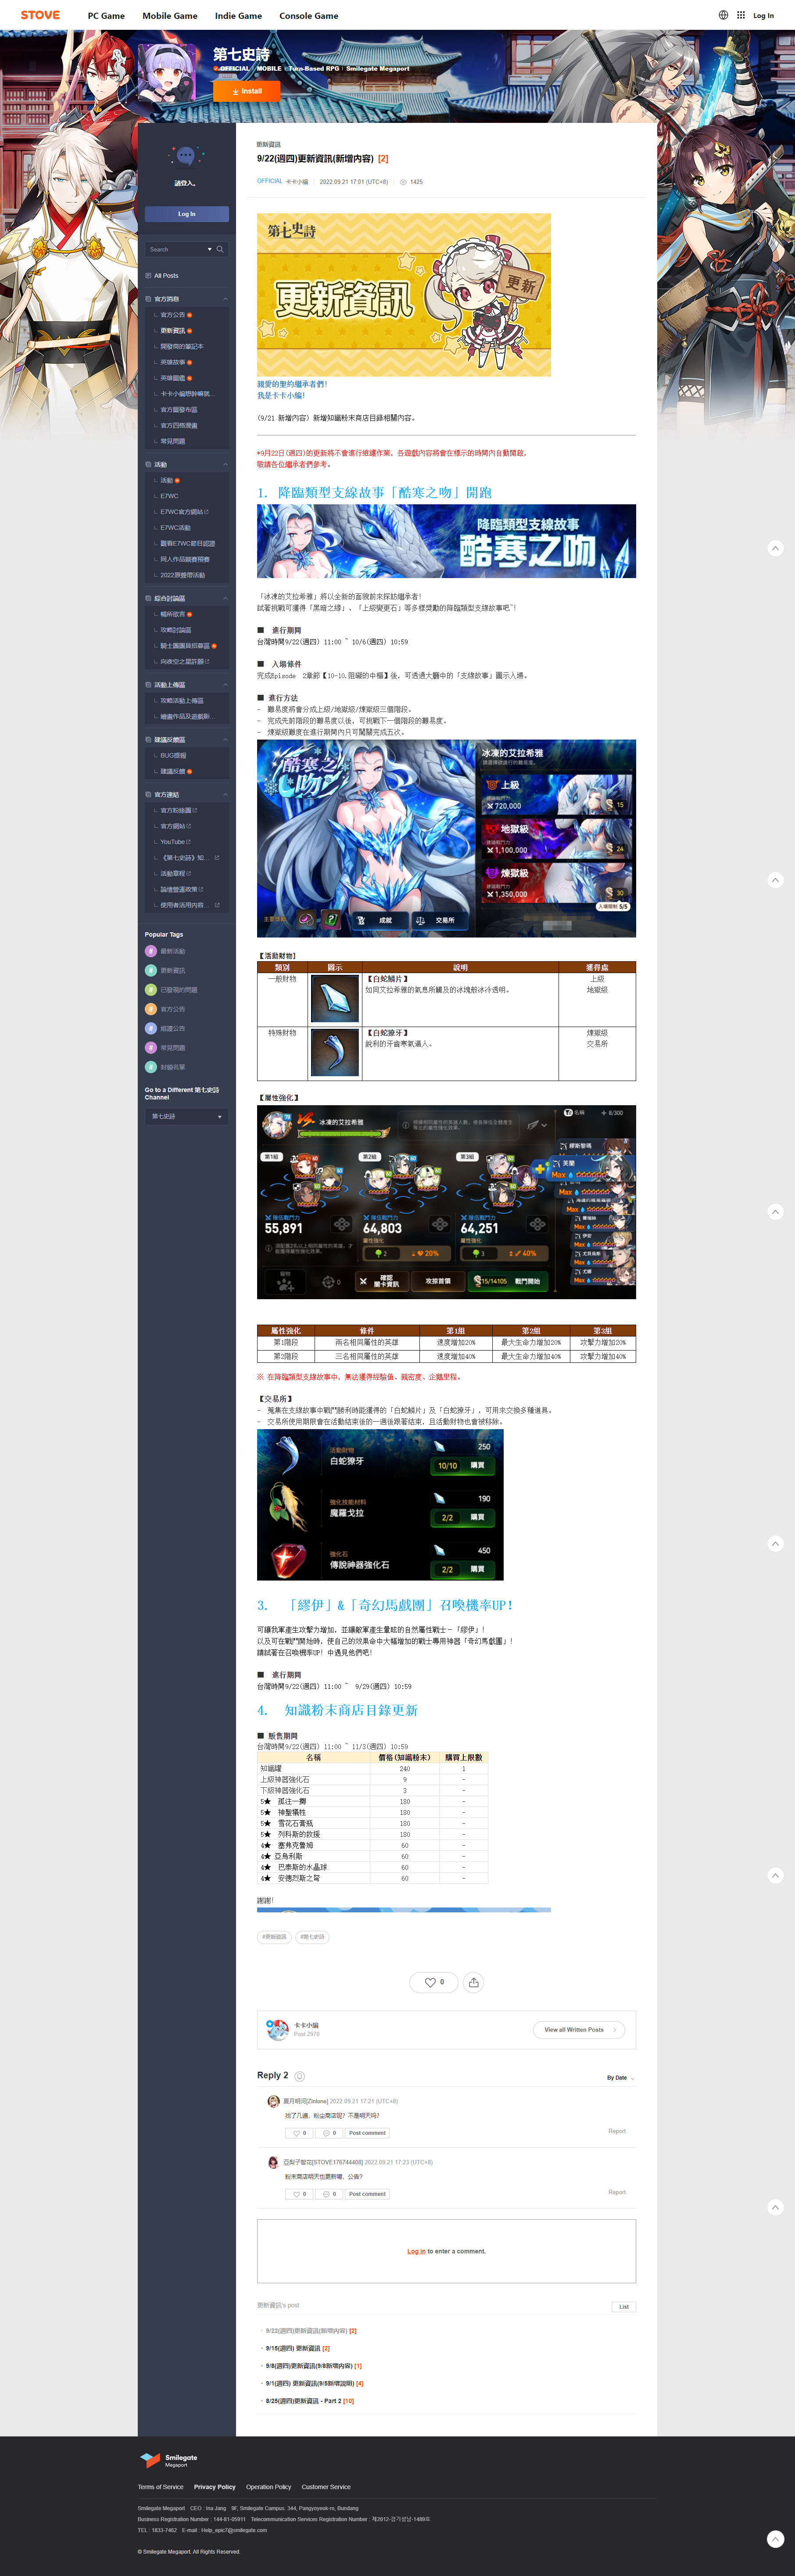This screenshot has width=795, height=2576.
Task: Click the sidebar search magnifier icon
Action: pos(220,249)
